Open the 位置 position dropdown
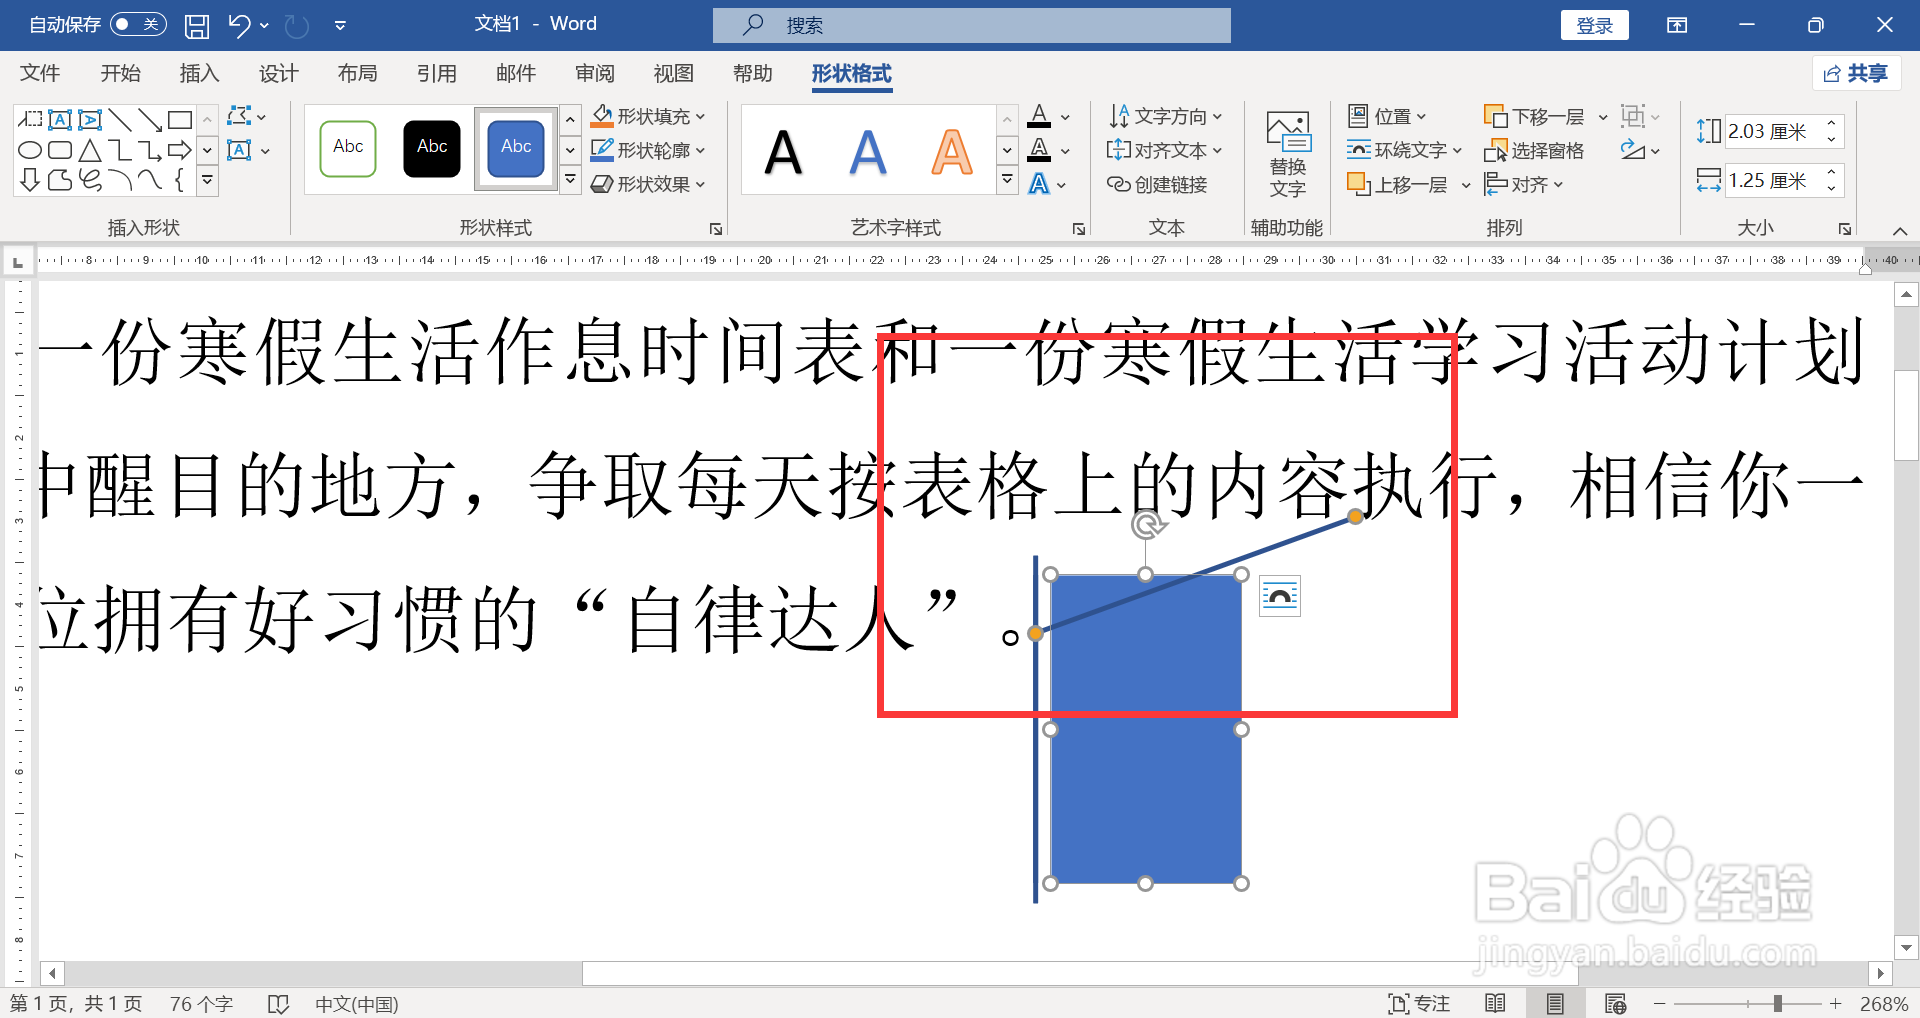Image resolution: width=1920 pixels, height=1018 pixels. click(1387, 117)
